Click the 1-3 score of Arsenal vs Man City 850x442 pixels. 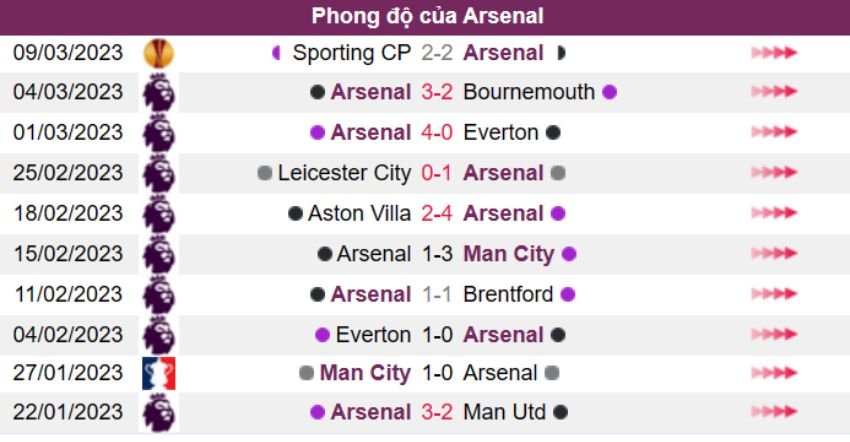[437, 253]
